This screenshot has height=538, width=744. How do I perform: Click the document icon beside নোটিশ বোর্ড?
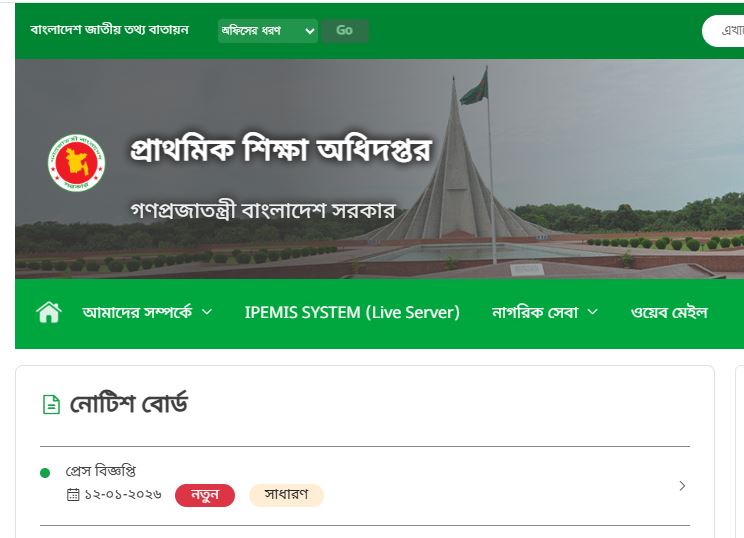(50, 405)
